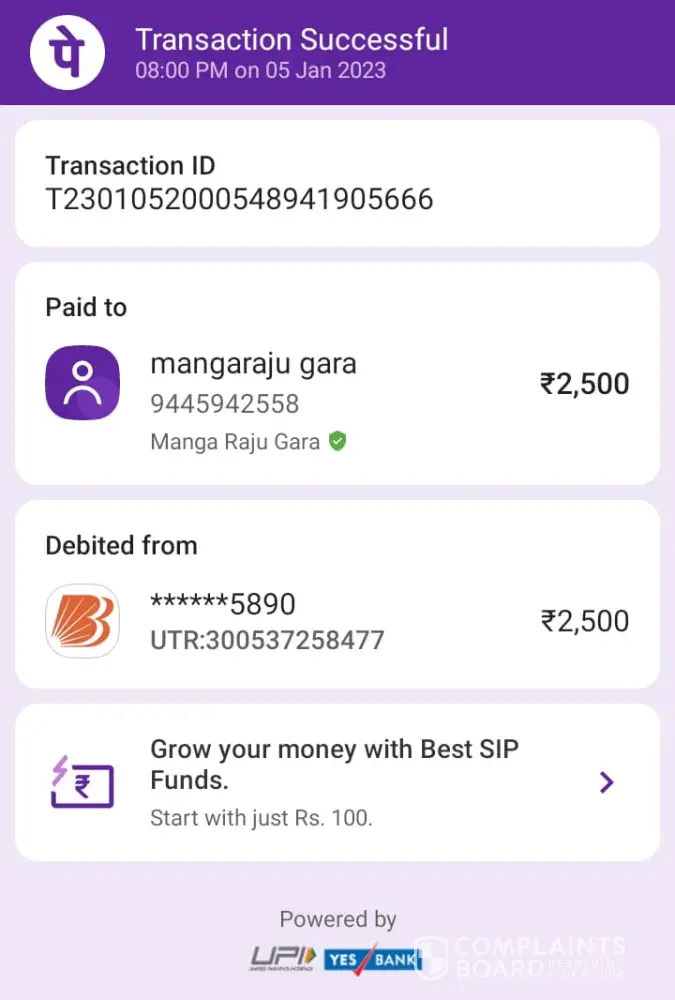Tap recipient name mangaraju gara
675x1000 pixels.
pyautogui.click(x=253, y=364)
